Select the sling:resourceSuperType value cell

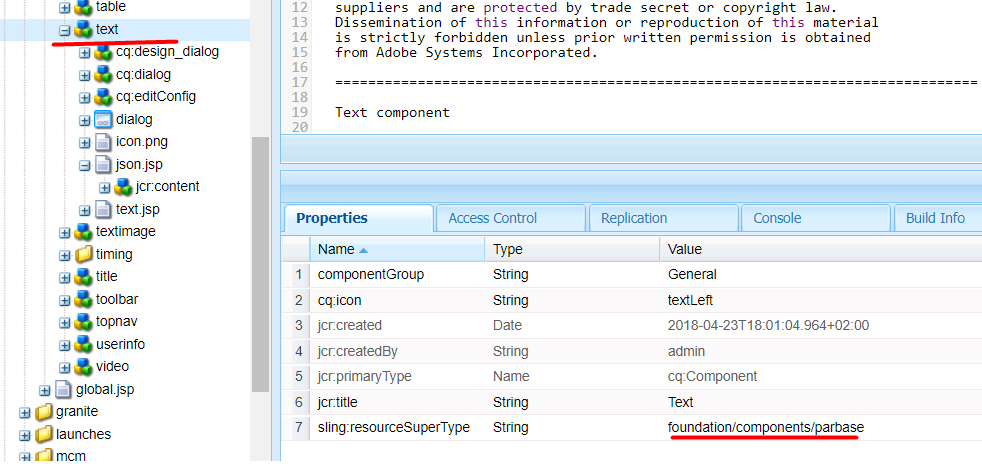coord(765,428)
